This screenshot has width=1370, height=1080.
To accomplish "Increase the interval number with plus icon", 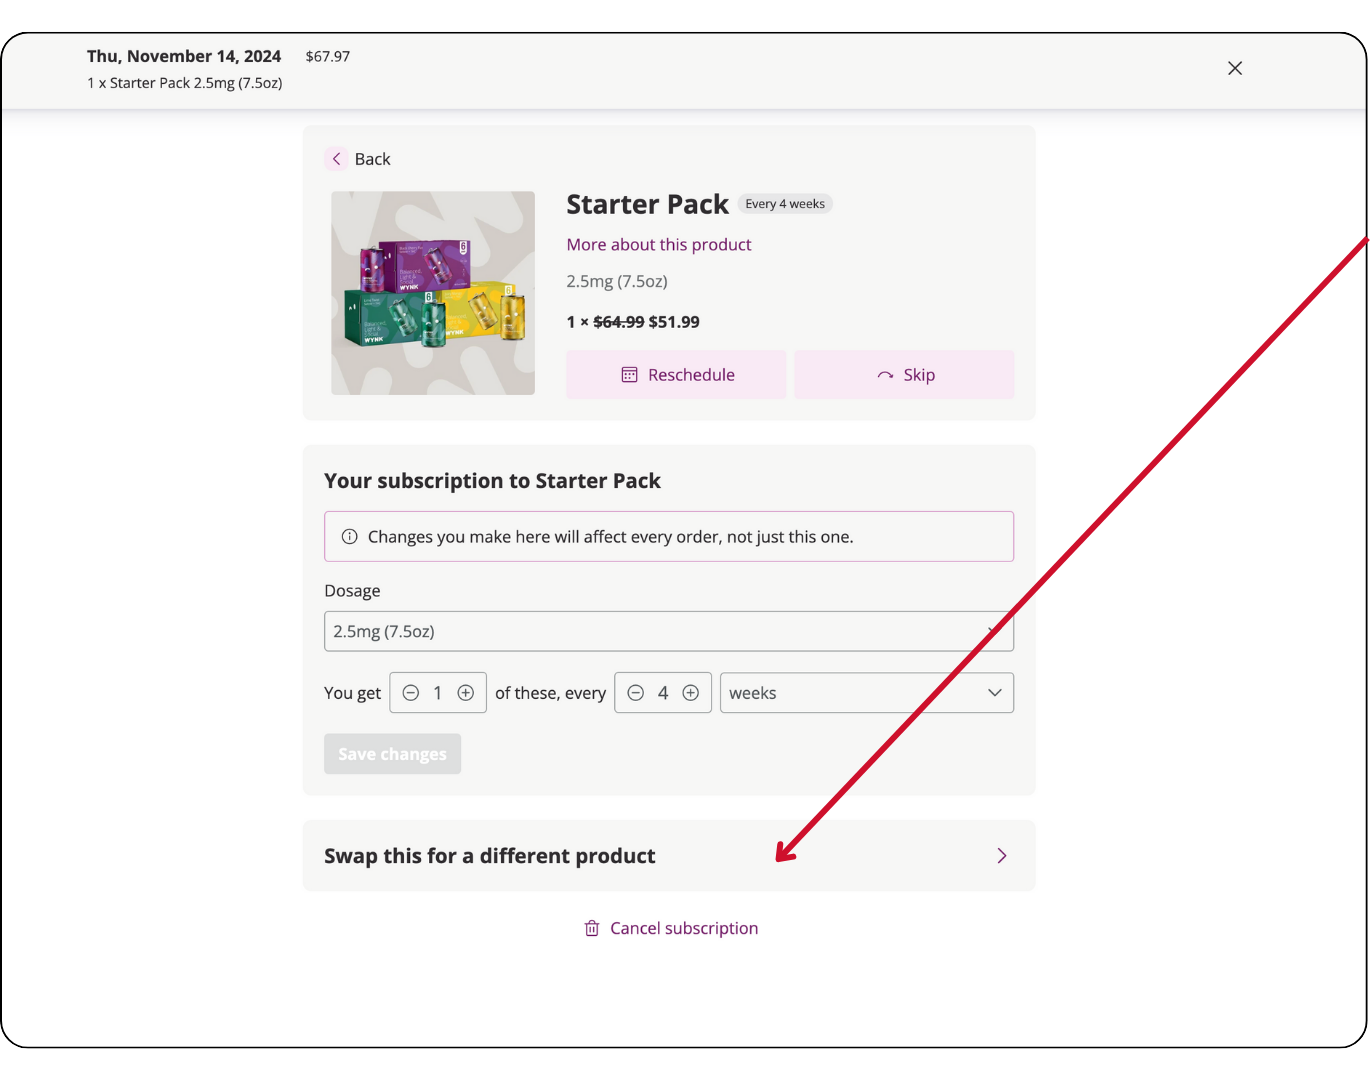I will pyautogui.click(x=691, y=693).
